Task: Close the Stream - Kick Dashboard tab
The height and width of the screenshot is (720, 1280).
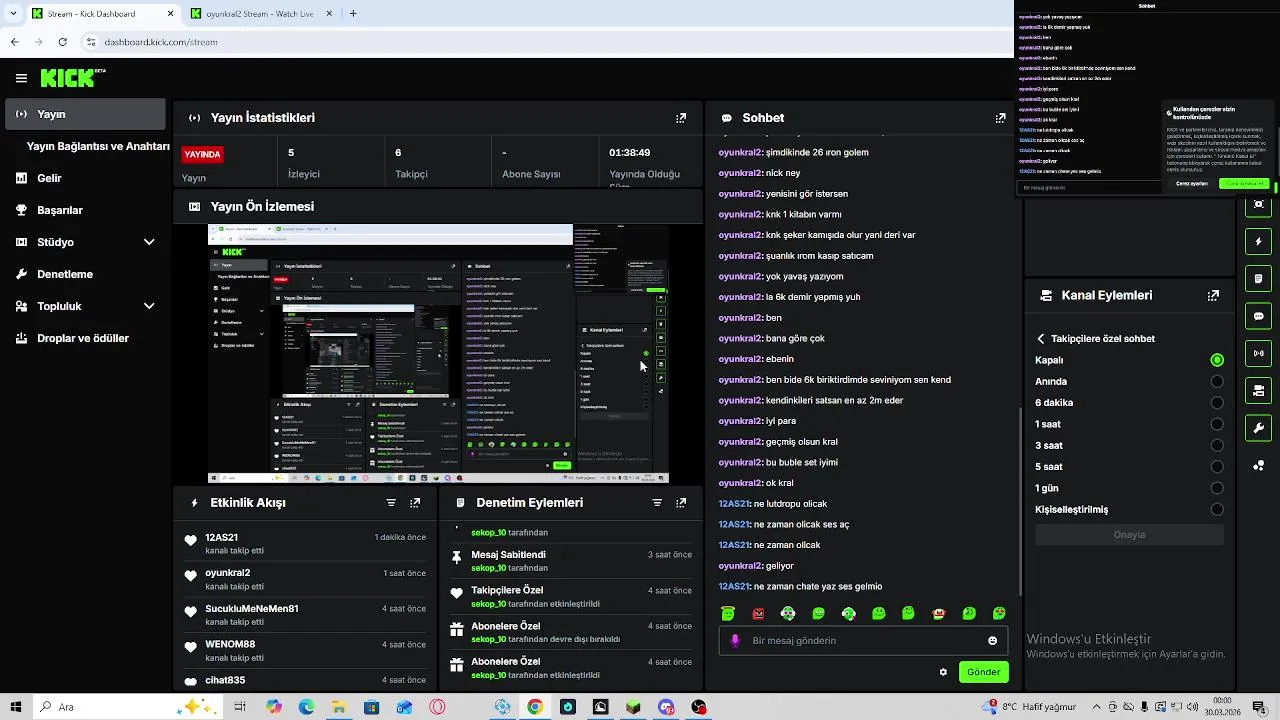Action: click(x=170, y=14)
